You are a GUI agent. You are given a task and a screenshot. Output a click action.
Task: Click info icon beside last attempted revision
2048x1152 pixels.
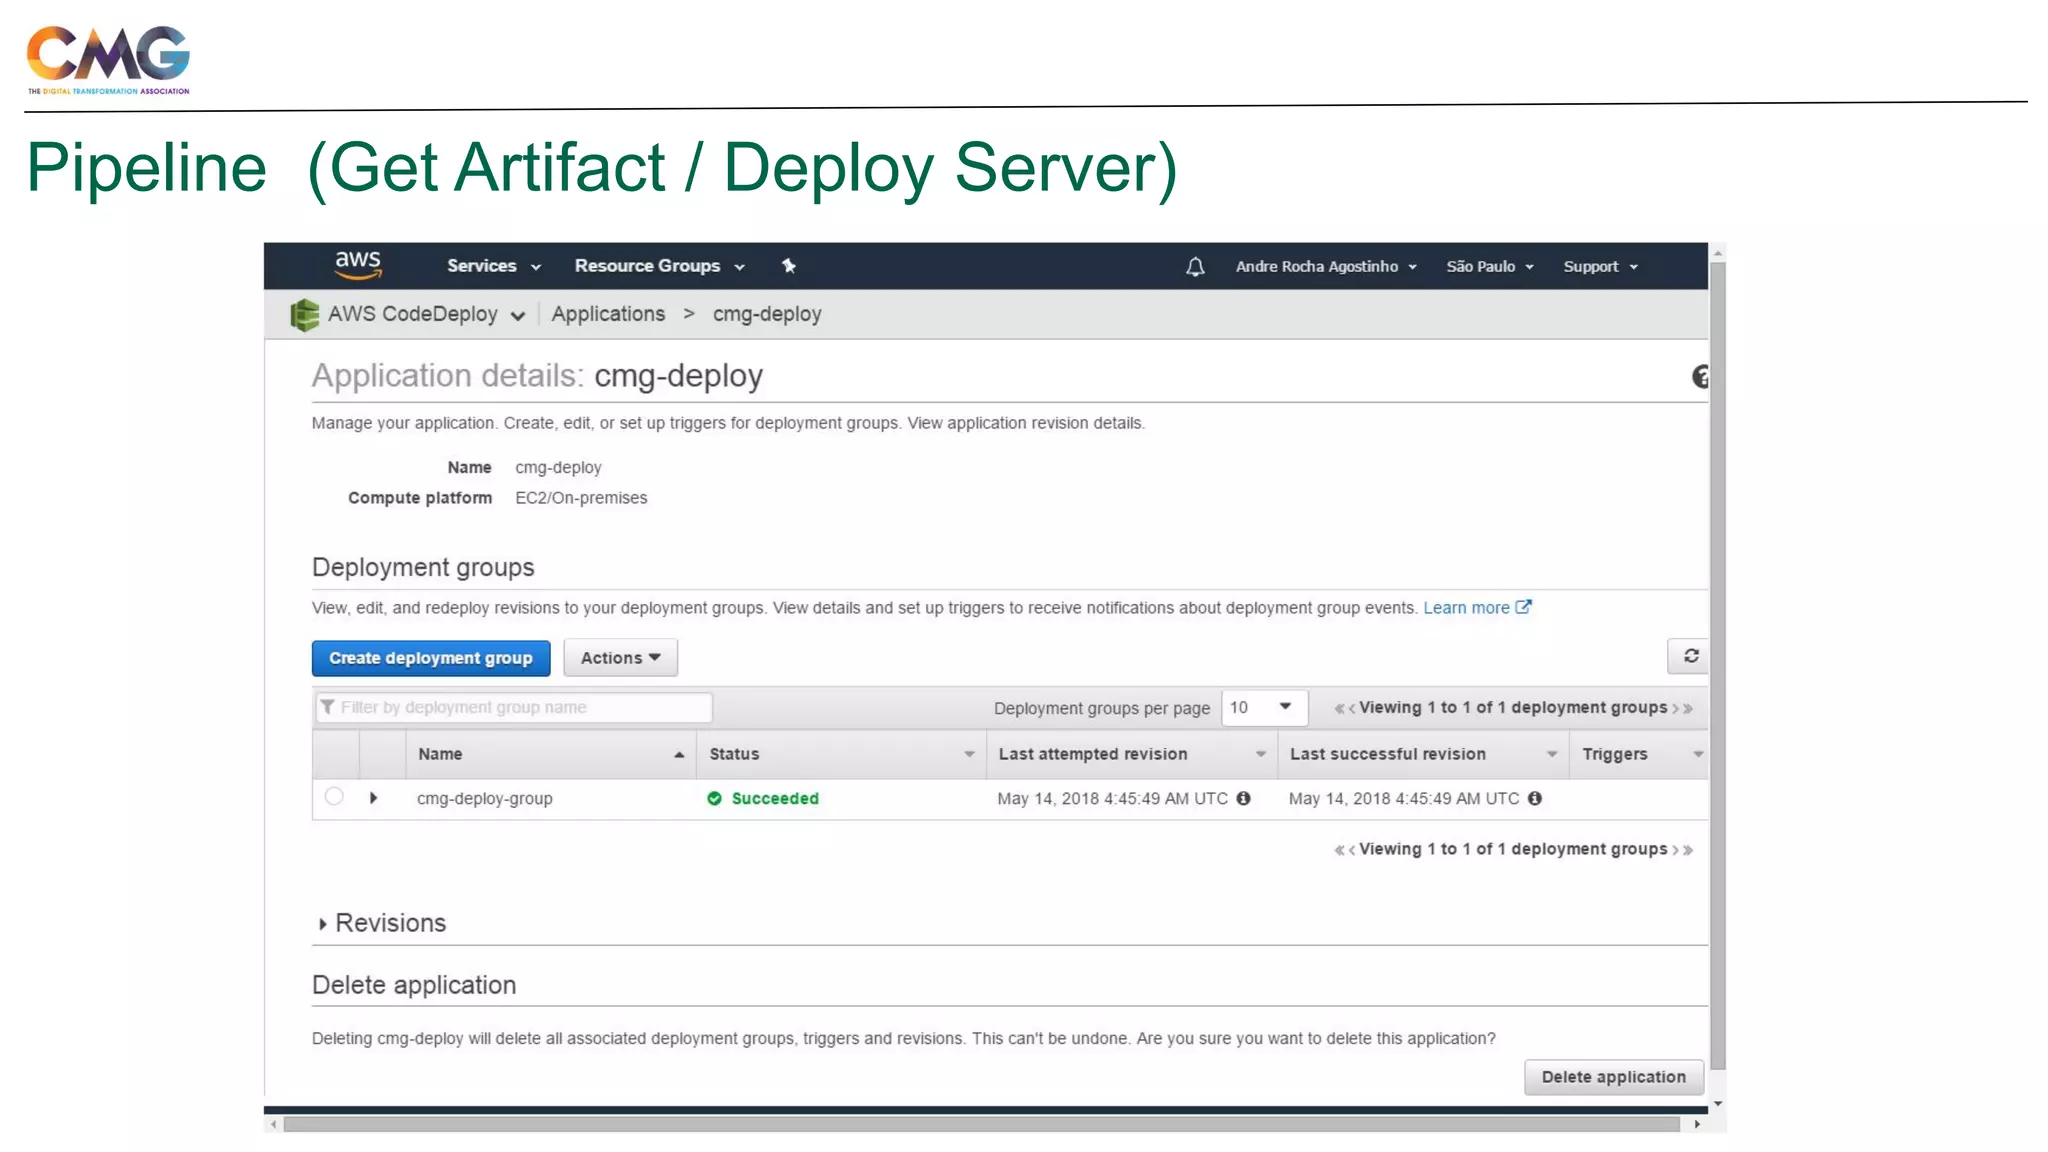tap(1243, 798)
